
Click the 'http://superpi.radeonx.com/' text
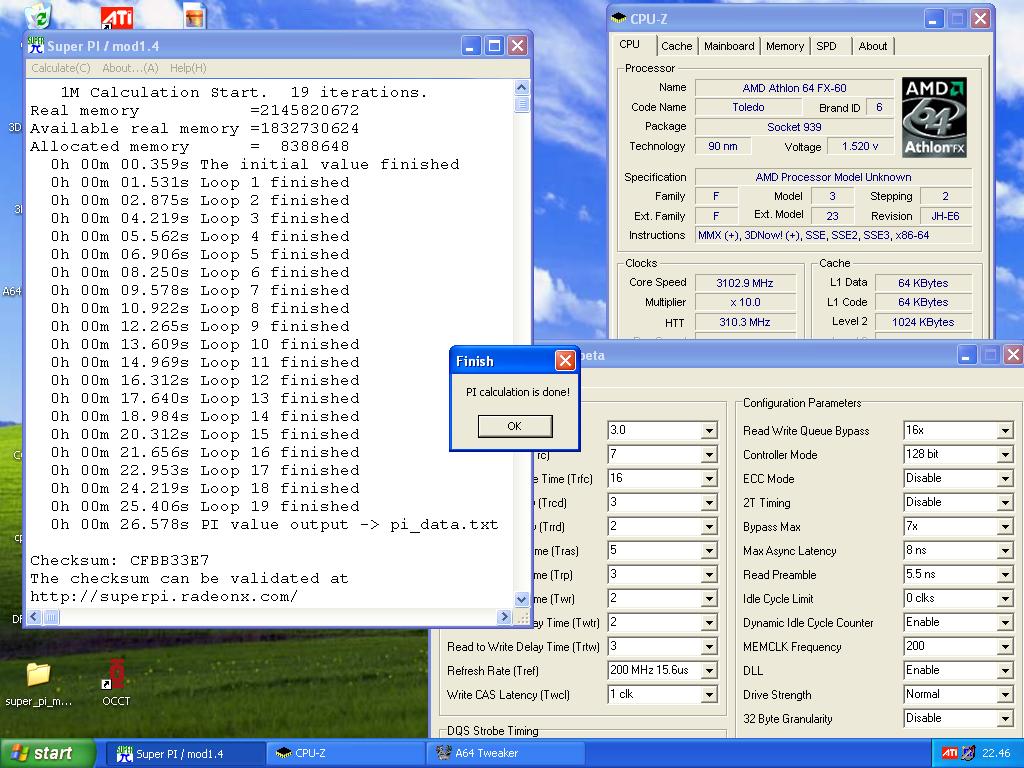coord(164,596)
